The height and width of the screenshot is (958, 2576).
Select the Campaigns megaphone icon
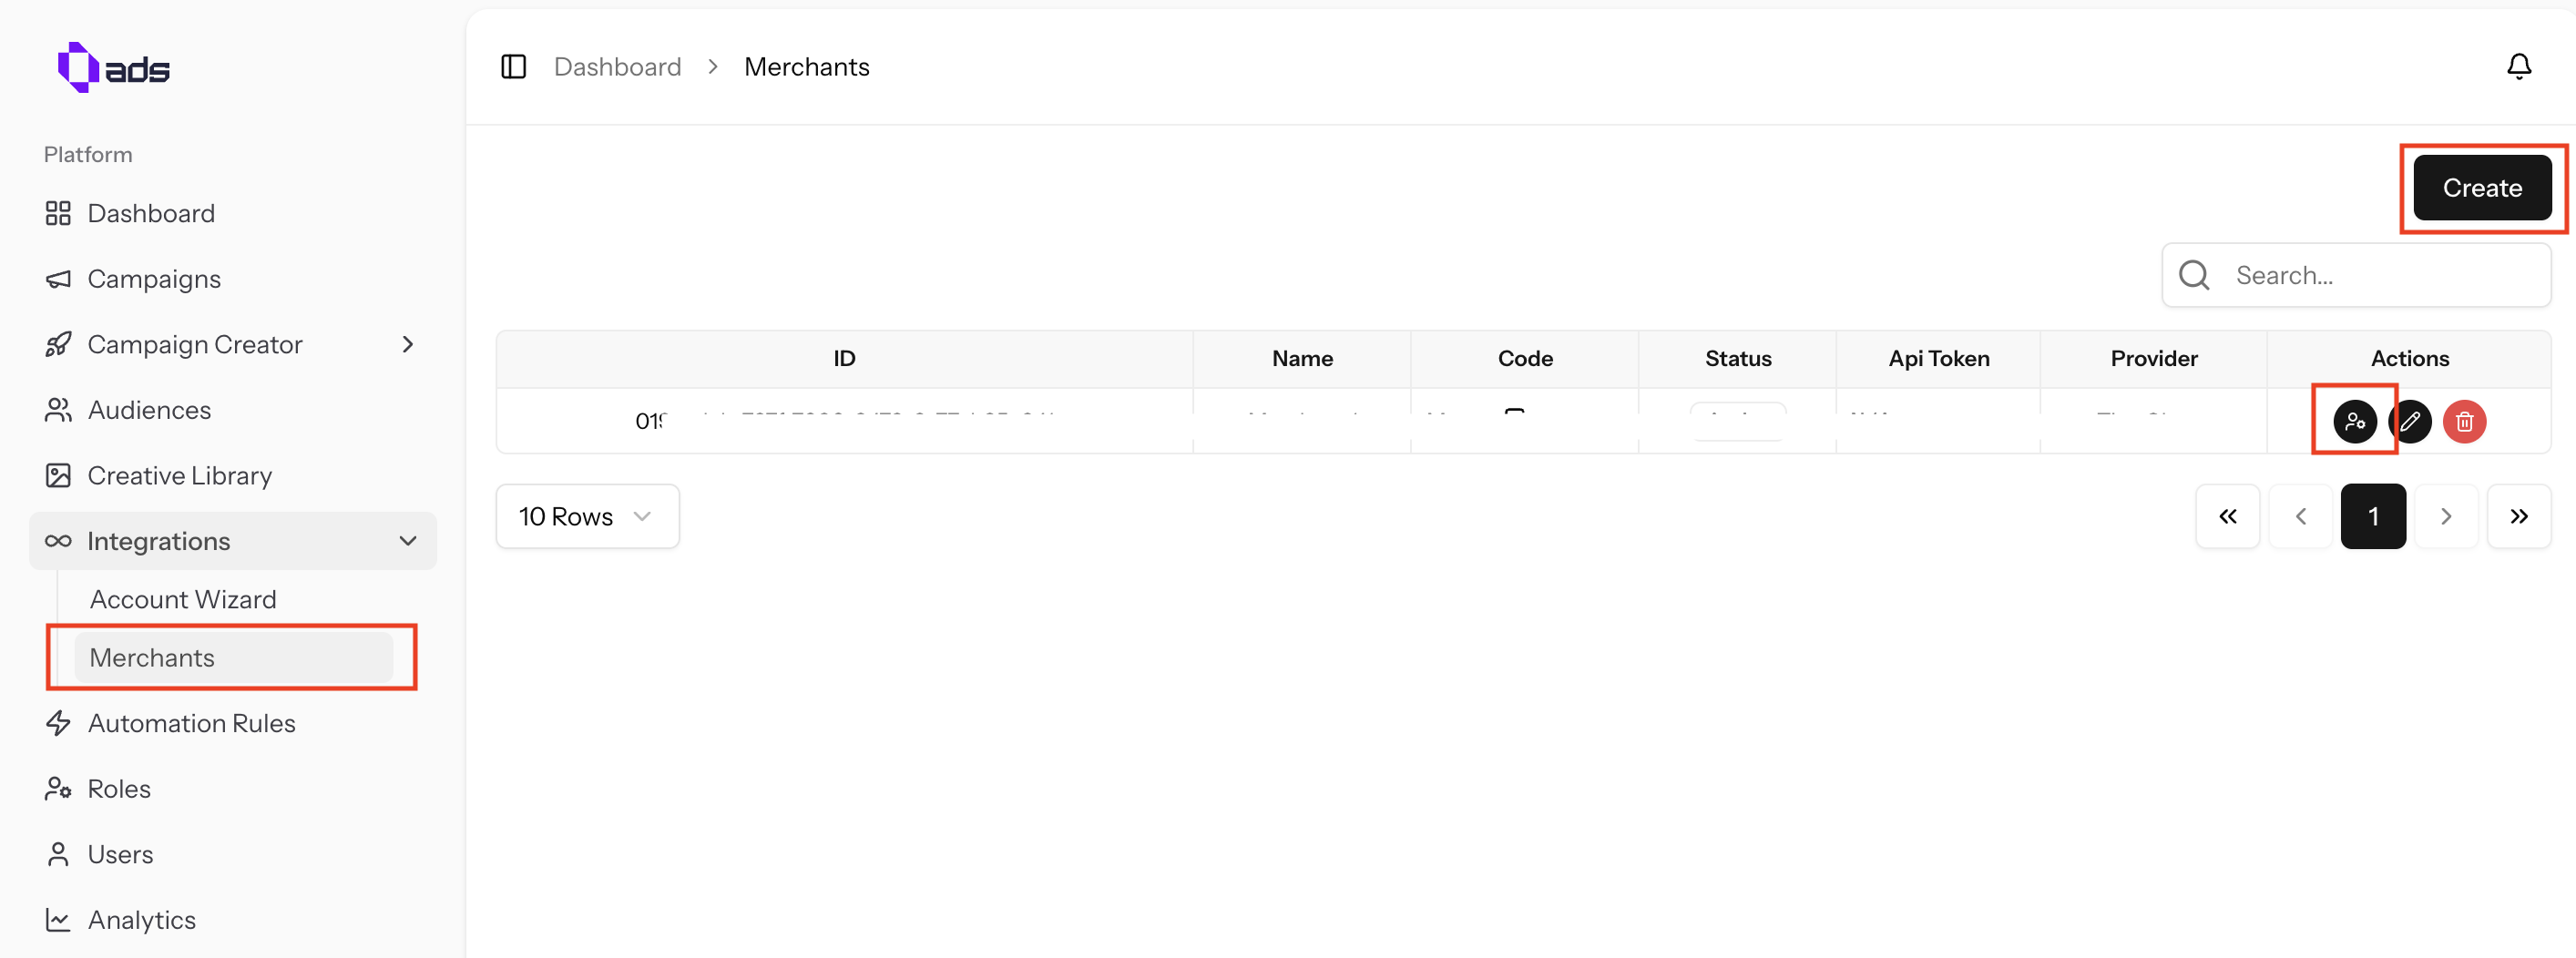coord(58,279)
